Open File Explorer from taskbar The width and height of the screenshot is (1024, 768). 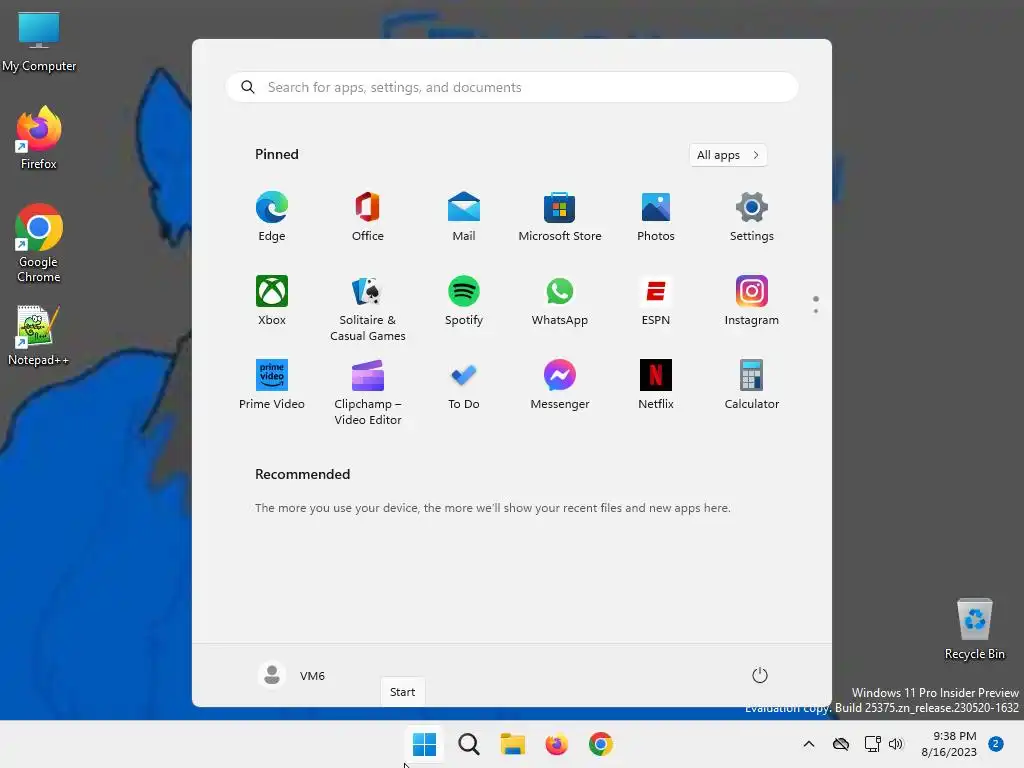point(513,744)
